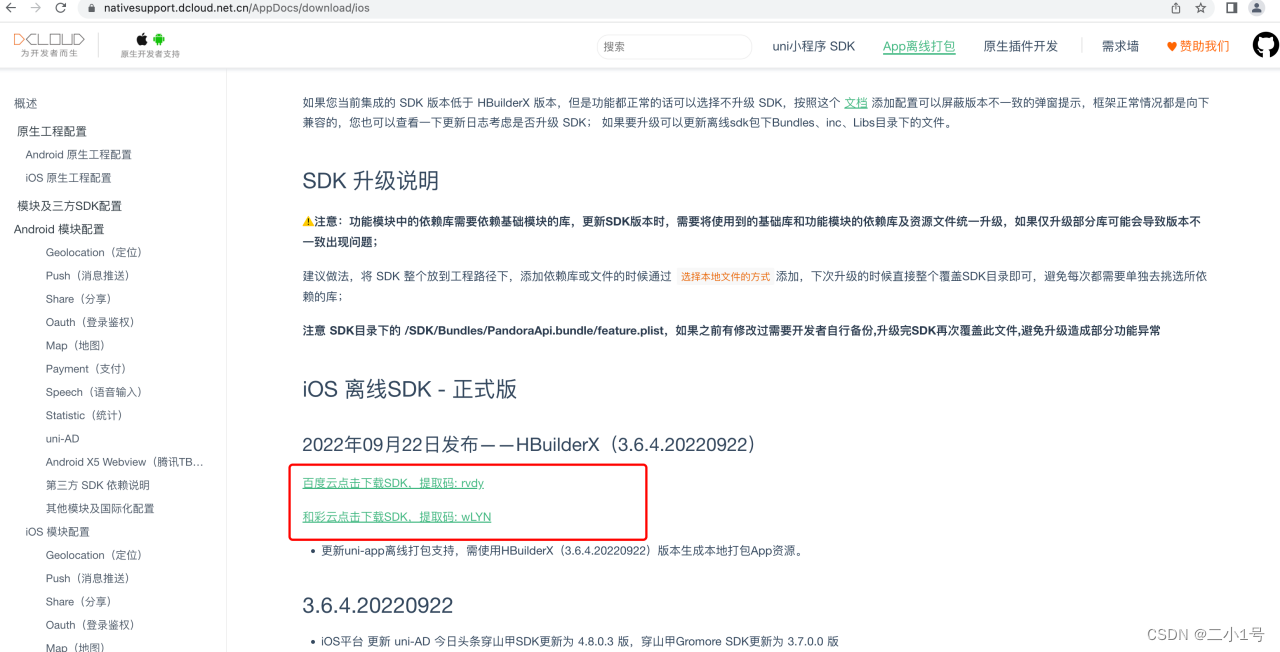Select uni-AD in the sidebar
The width and height of the screenshot is (1280, 652).
pyautogui.click(x=62, y=438)
